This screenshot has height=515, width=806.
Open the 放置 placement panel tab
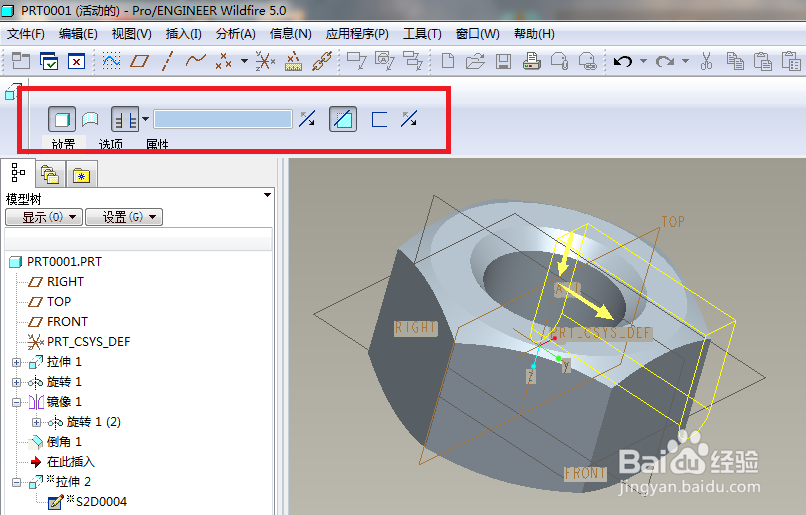click(x=64, y=144)
